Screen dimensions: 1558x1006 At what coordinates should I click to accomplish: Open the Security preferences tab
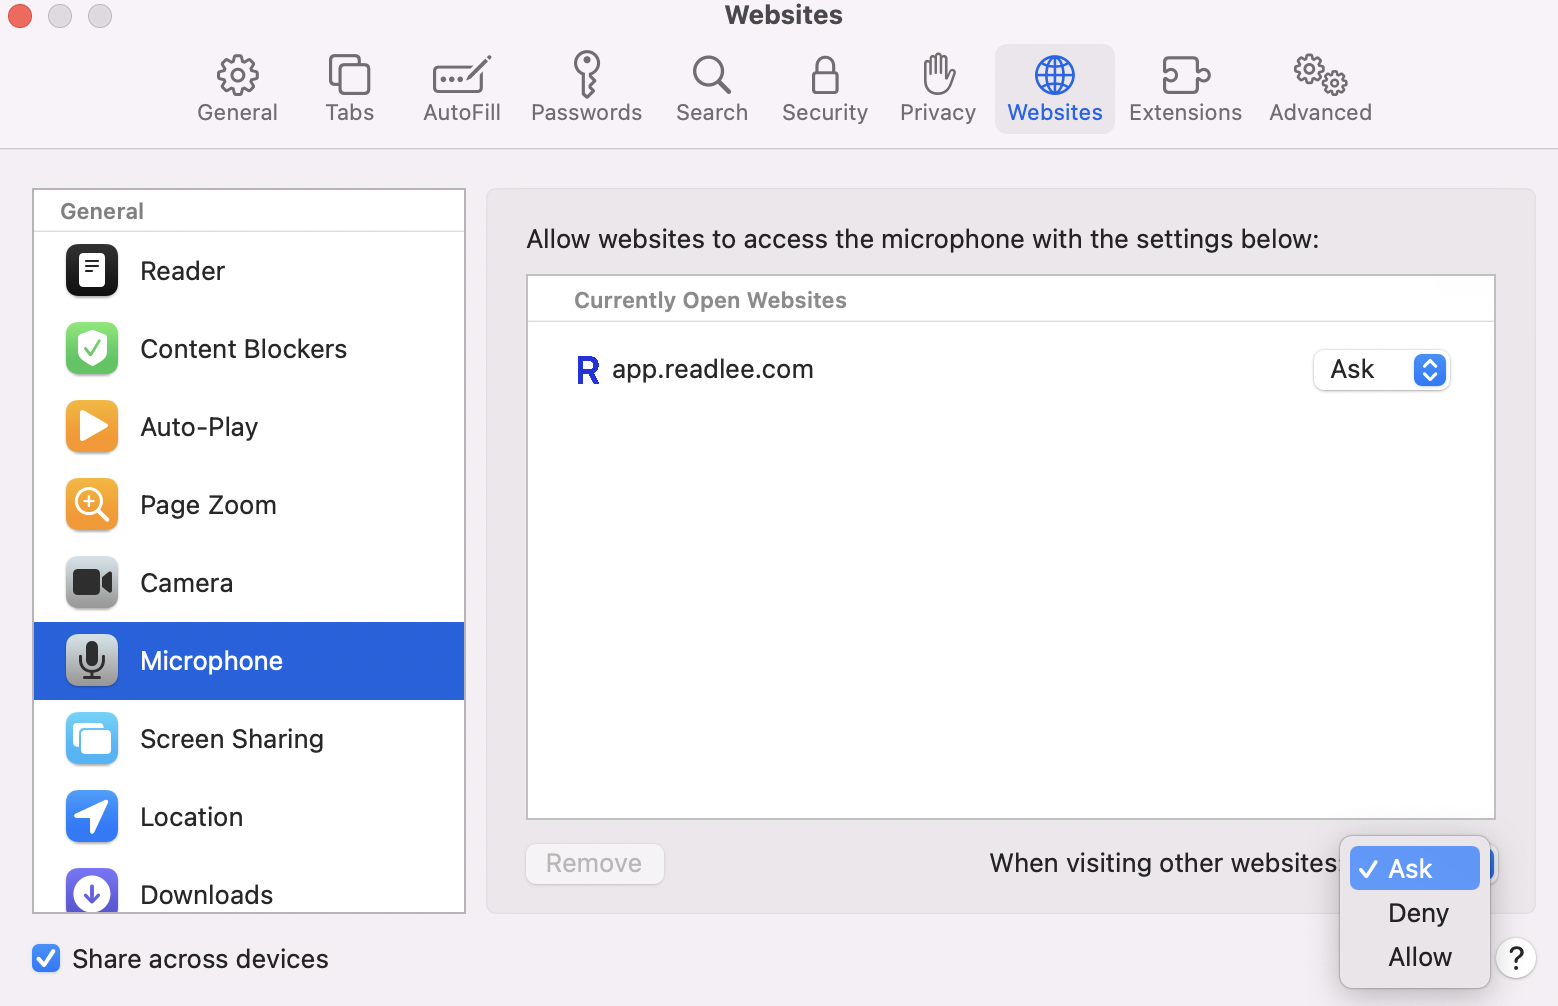click(x=825, y=89)
